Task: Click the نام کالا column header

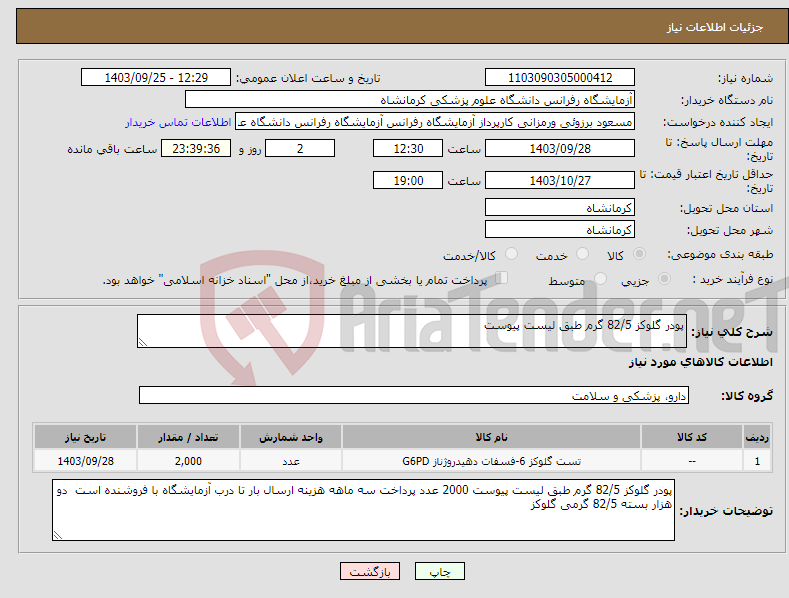Action: pos(491,437)
